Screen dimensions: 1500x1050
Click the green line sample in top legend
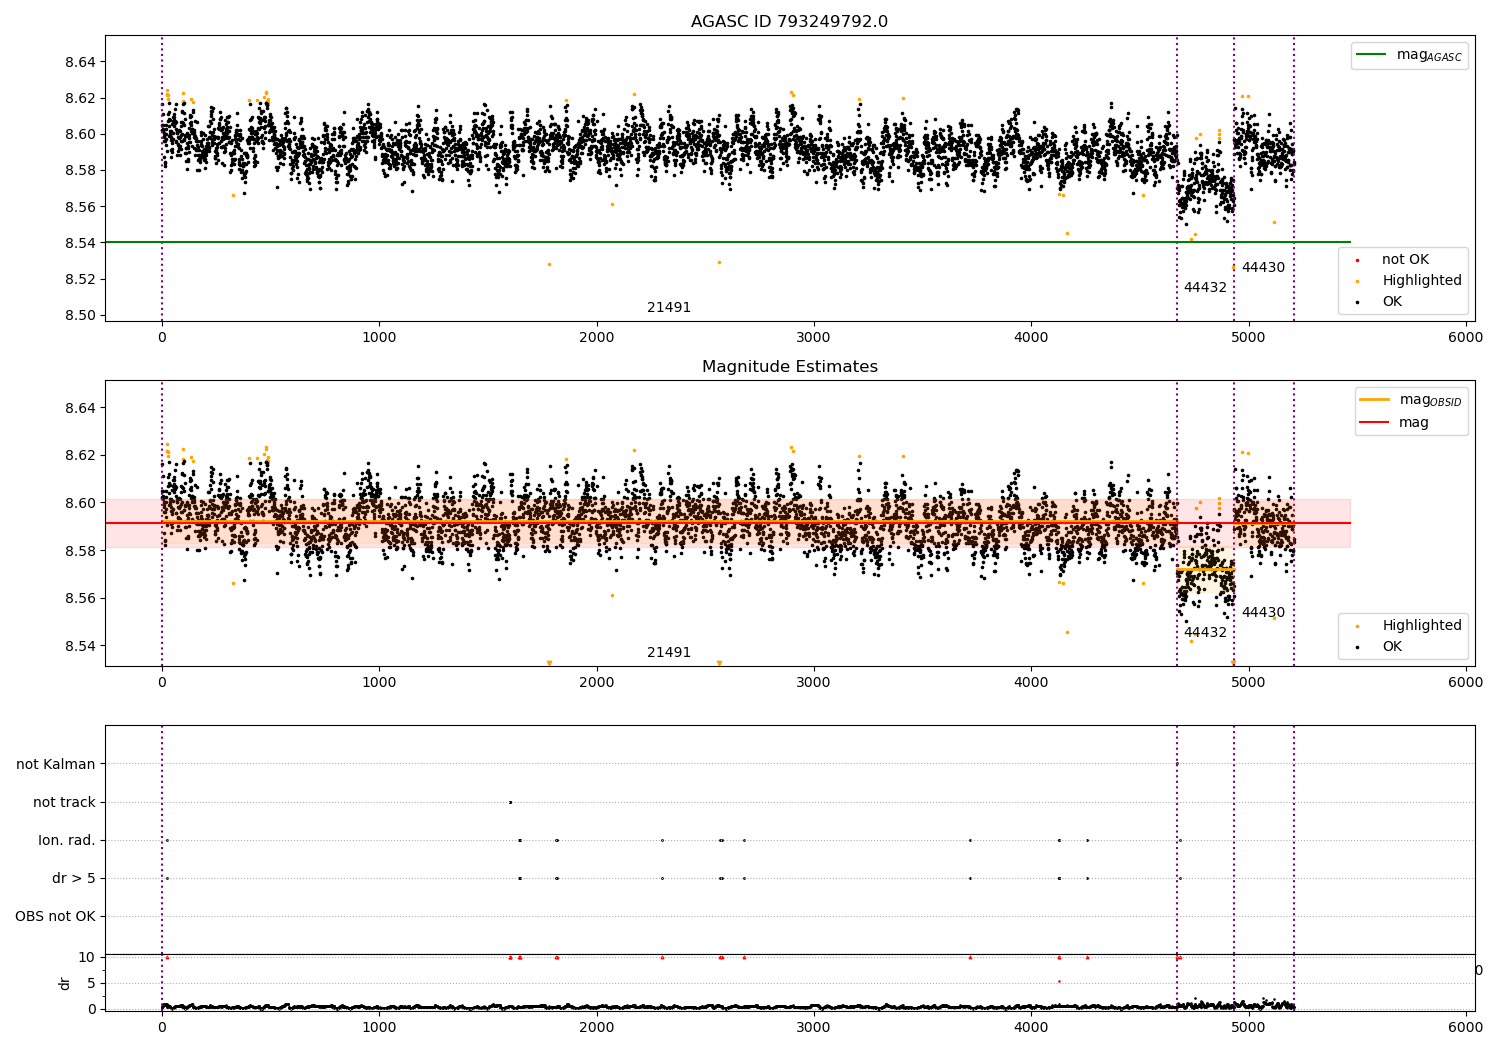[1372, 55]
